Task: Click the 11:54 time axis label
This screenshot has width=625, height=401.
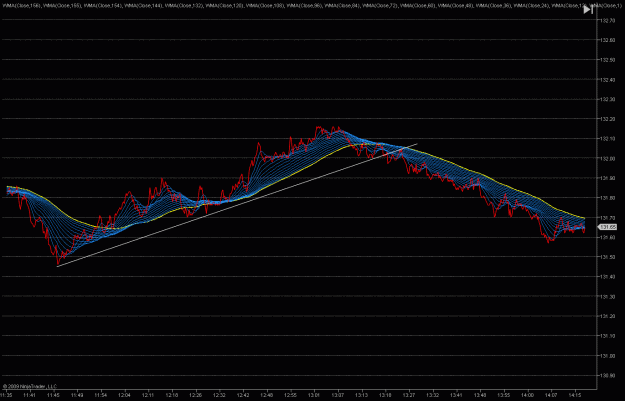Action: coord(100,395)
